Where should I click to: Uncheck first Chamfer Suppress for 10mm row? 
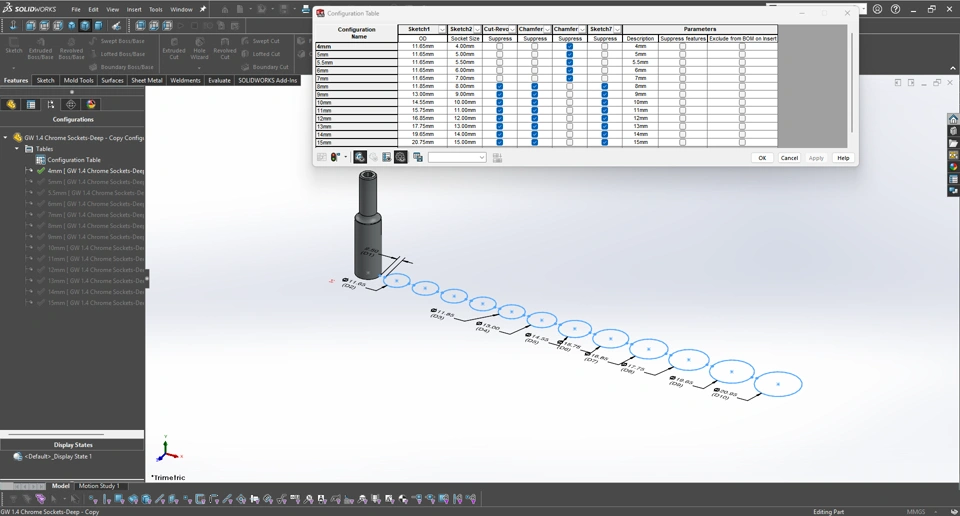point(534,102)
